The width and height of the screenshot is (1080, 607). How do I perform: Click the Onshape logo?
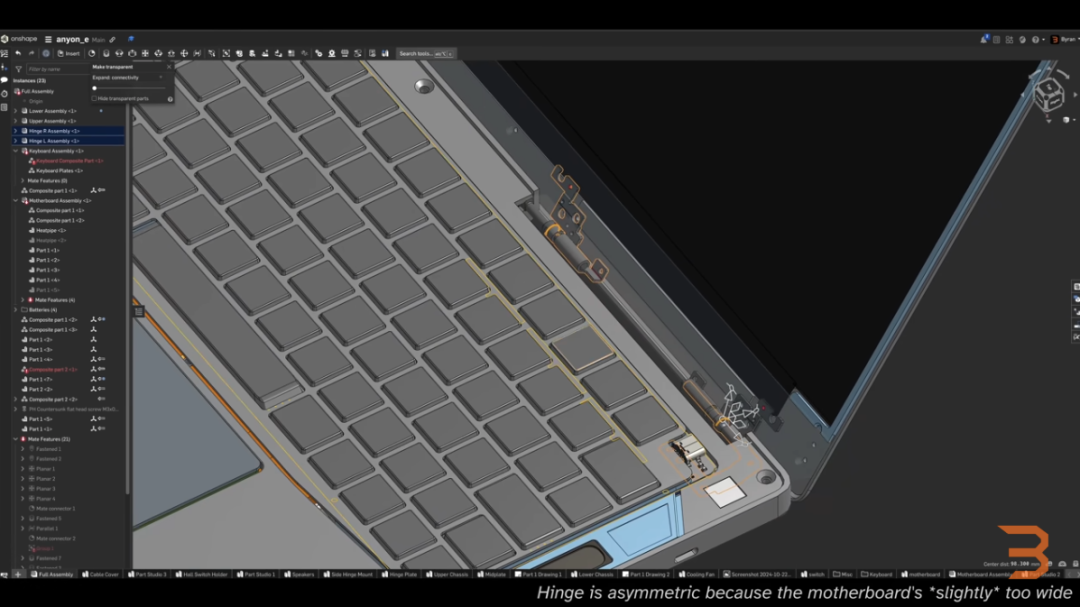pos(19,39)
